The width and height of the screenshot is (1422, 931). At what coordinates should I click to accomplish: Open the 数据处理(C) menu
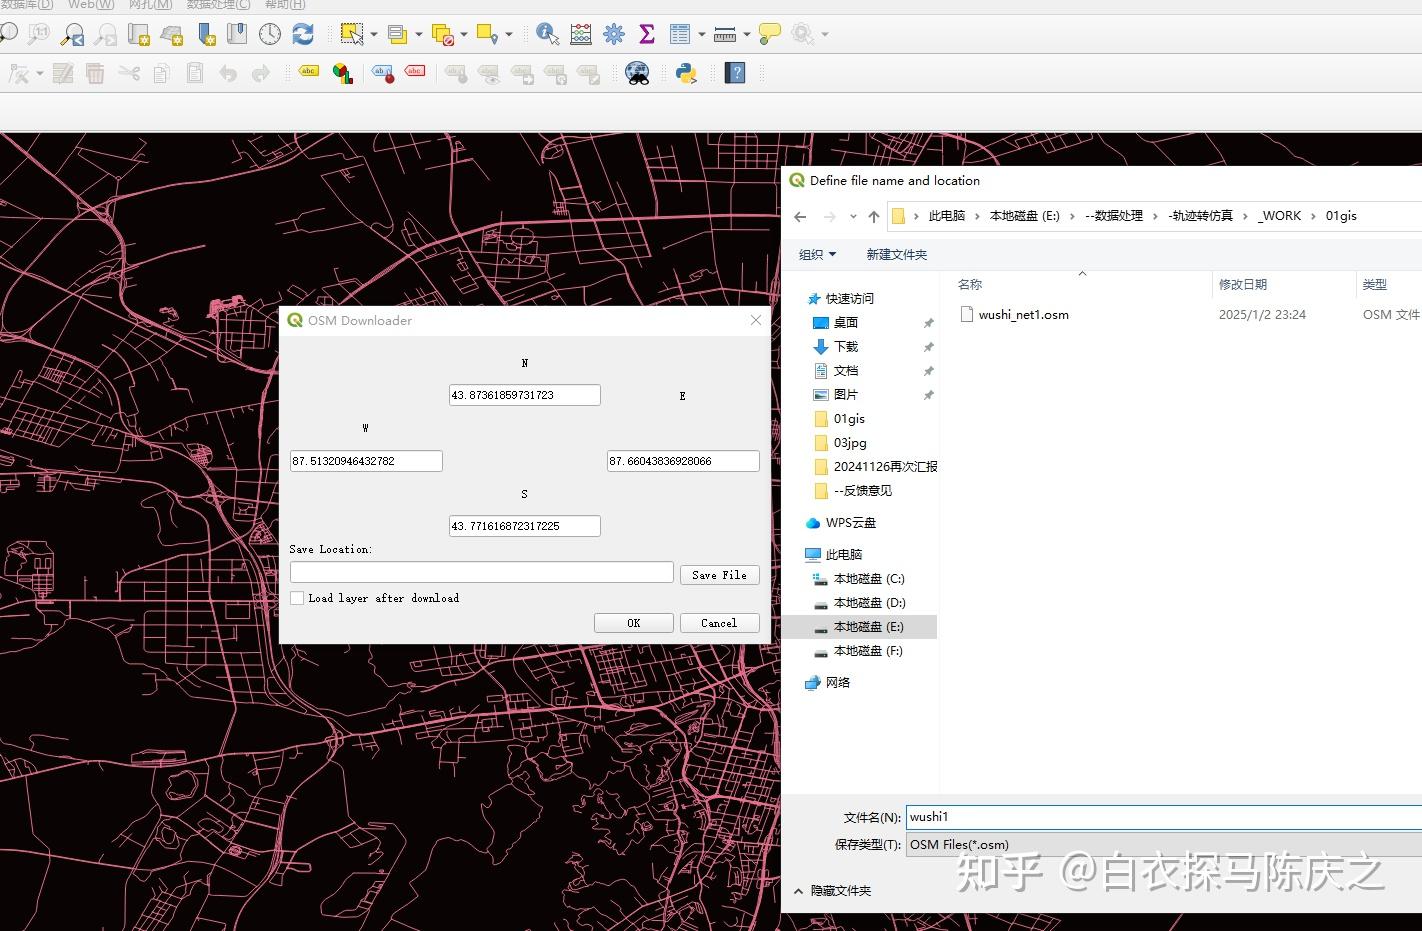(x=218, y=5)
